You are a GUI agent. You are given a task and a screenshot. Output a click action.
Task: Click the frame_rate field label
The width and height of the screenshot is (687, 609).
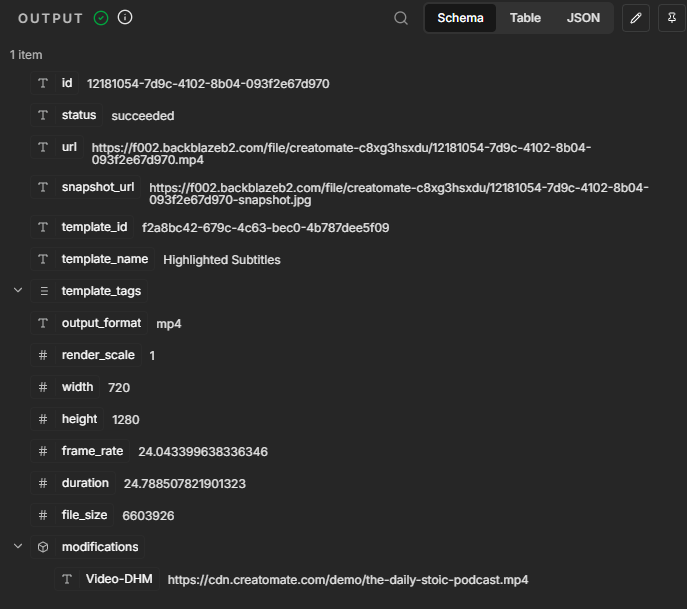click(x=92, y=451)
